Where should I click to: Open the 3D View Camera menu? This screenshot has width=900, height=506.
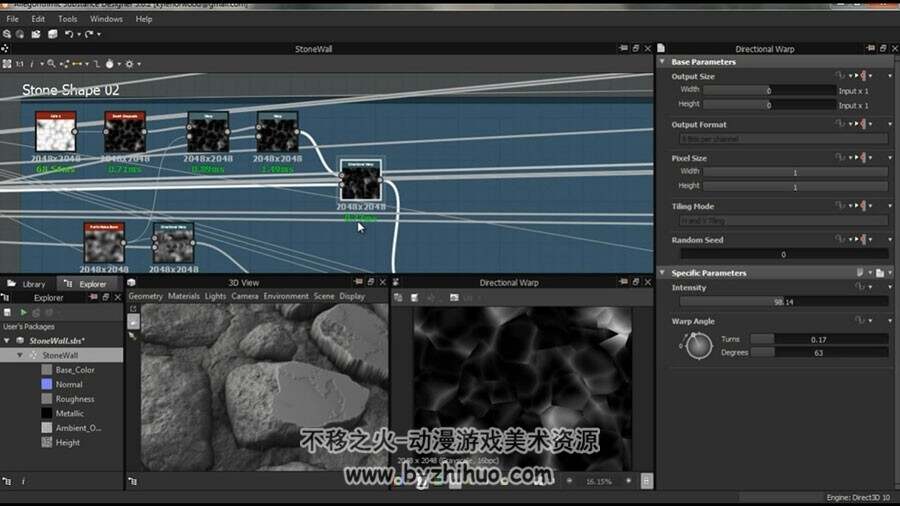click(x=245, y=297)
